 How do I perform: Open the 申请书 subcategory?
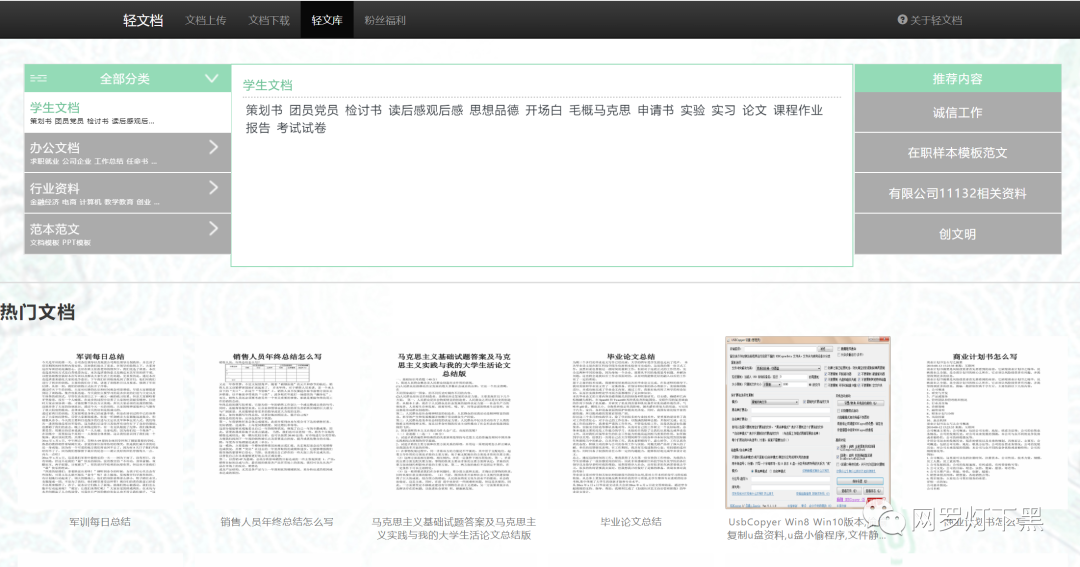coord(655,110)
